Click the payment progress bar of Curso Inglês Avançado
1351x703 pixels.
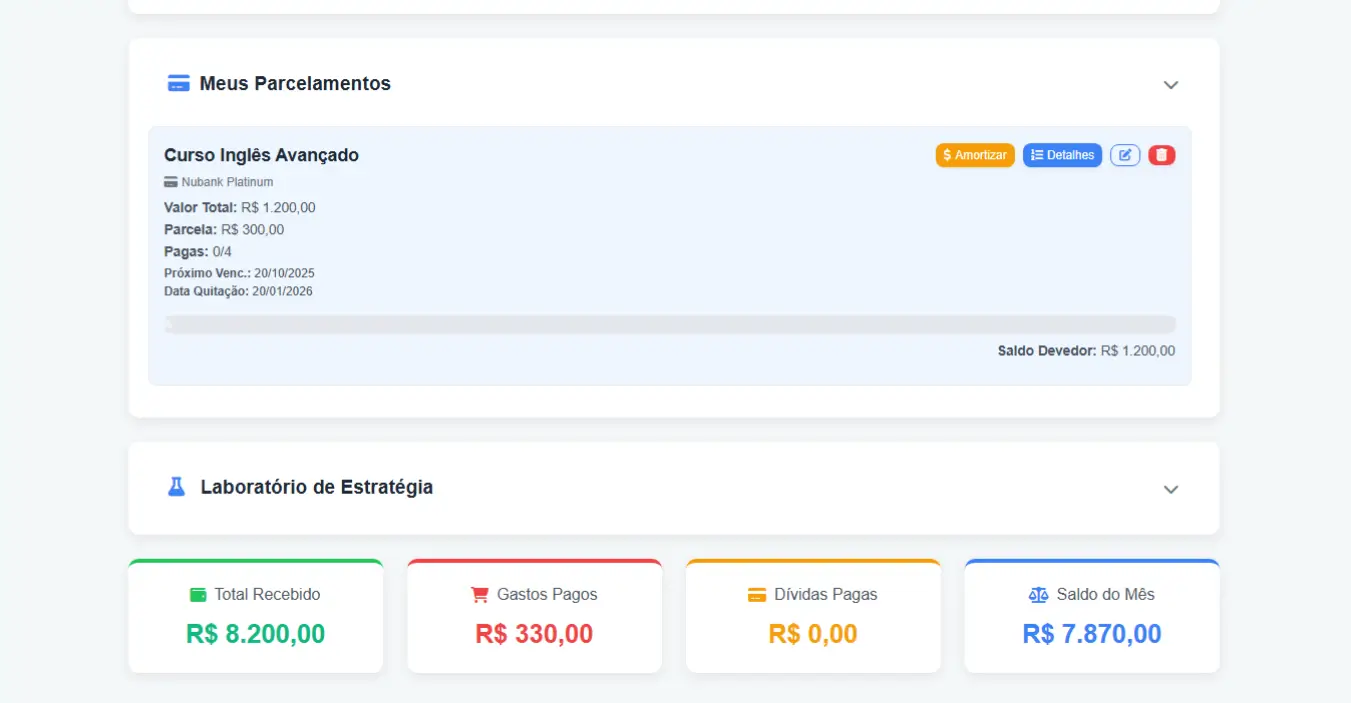pos(670,324)
